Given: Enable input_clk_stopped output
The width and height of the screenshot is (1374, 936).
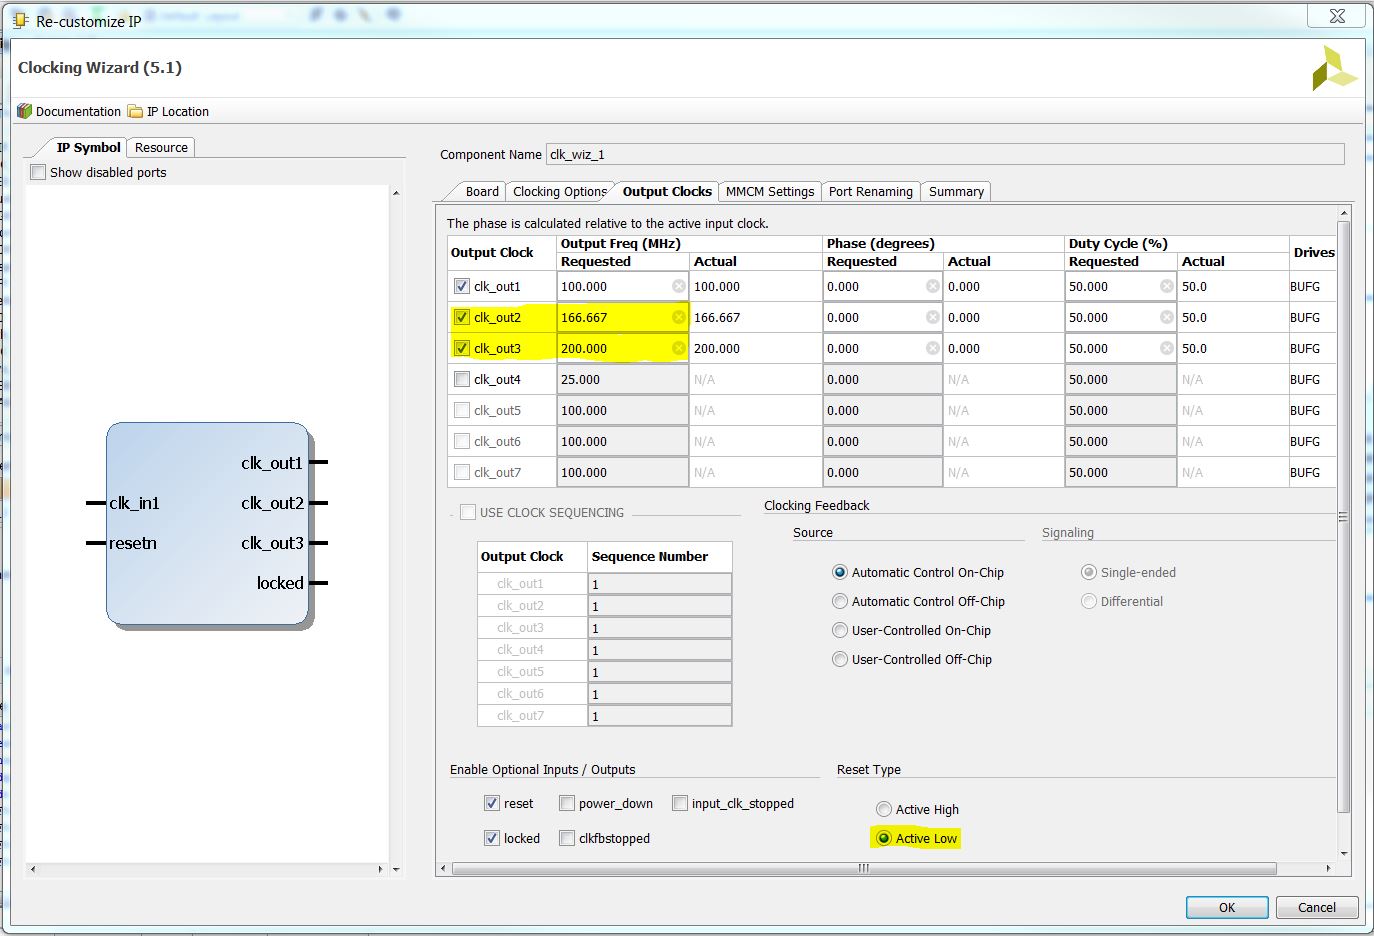Looking at the screenshot, I should 680,803.
